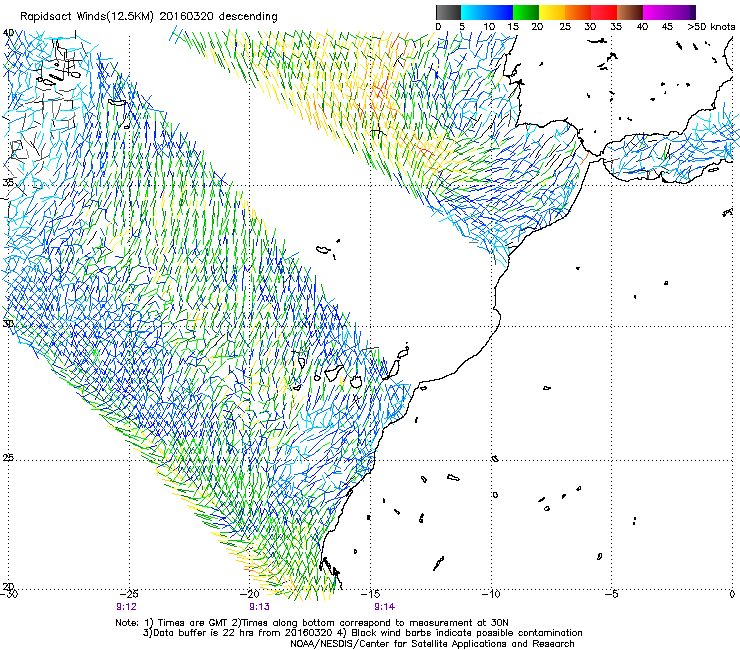Viewport: 740px width, 650px height.
Task: Click the NOAA/NESDIS credit line
Action: 432,644
